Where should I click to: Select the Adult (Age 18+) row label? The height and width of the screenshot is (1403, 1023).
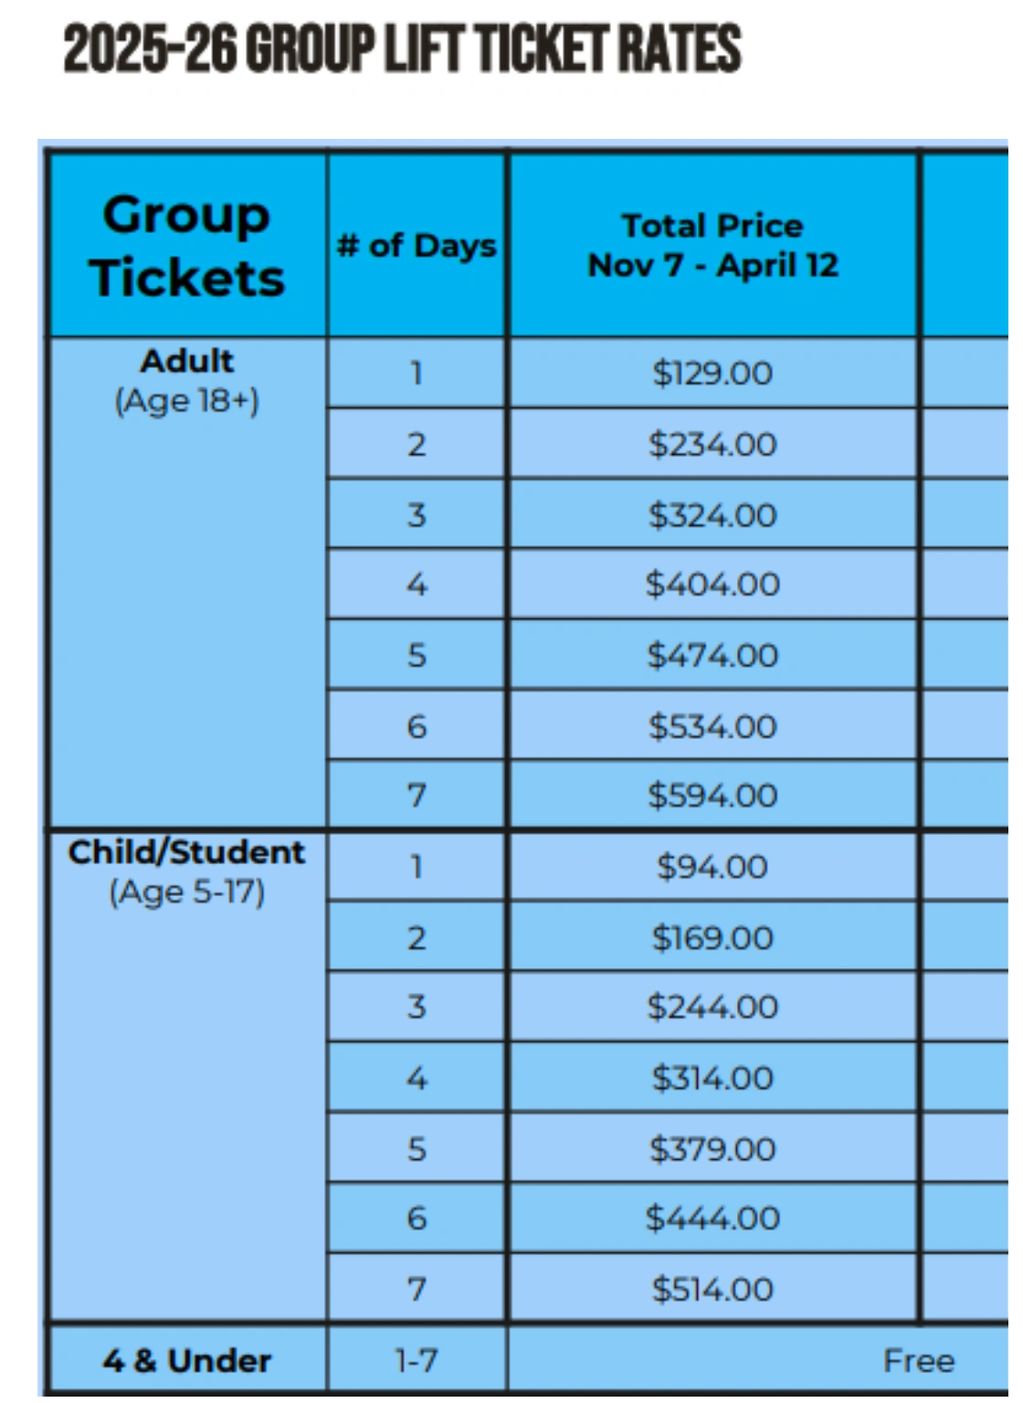pos(187,381)
